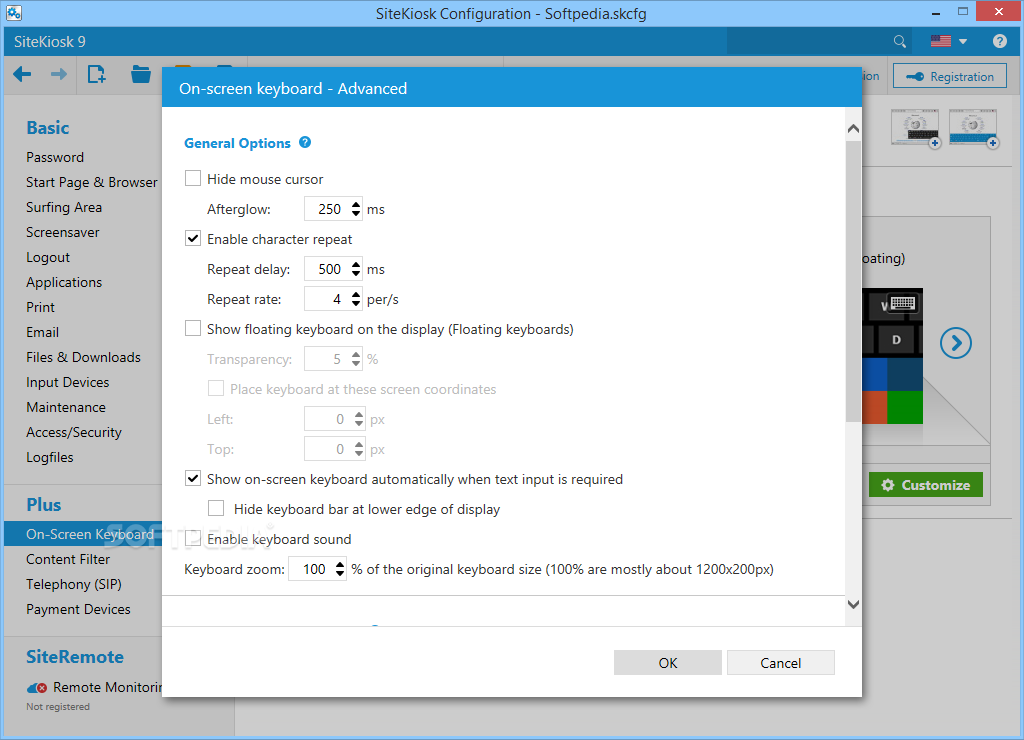
Task: Enable Hide mouse cursor checkbox
Action: (x=193, y=178)
